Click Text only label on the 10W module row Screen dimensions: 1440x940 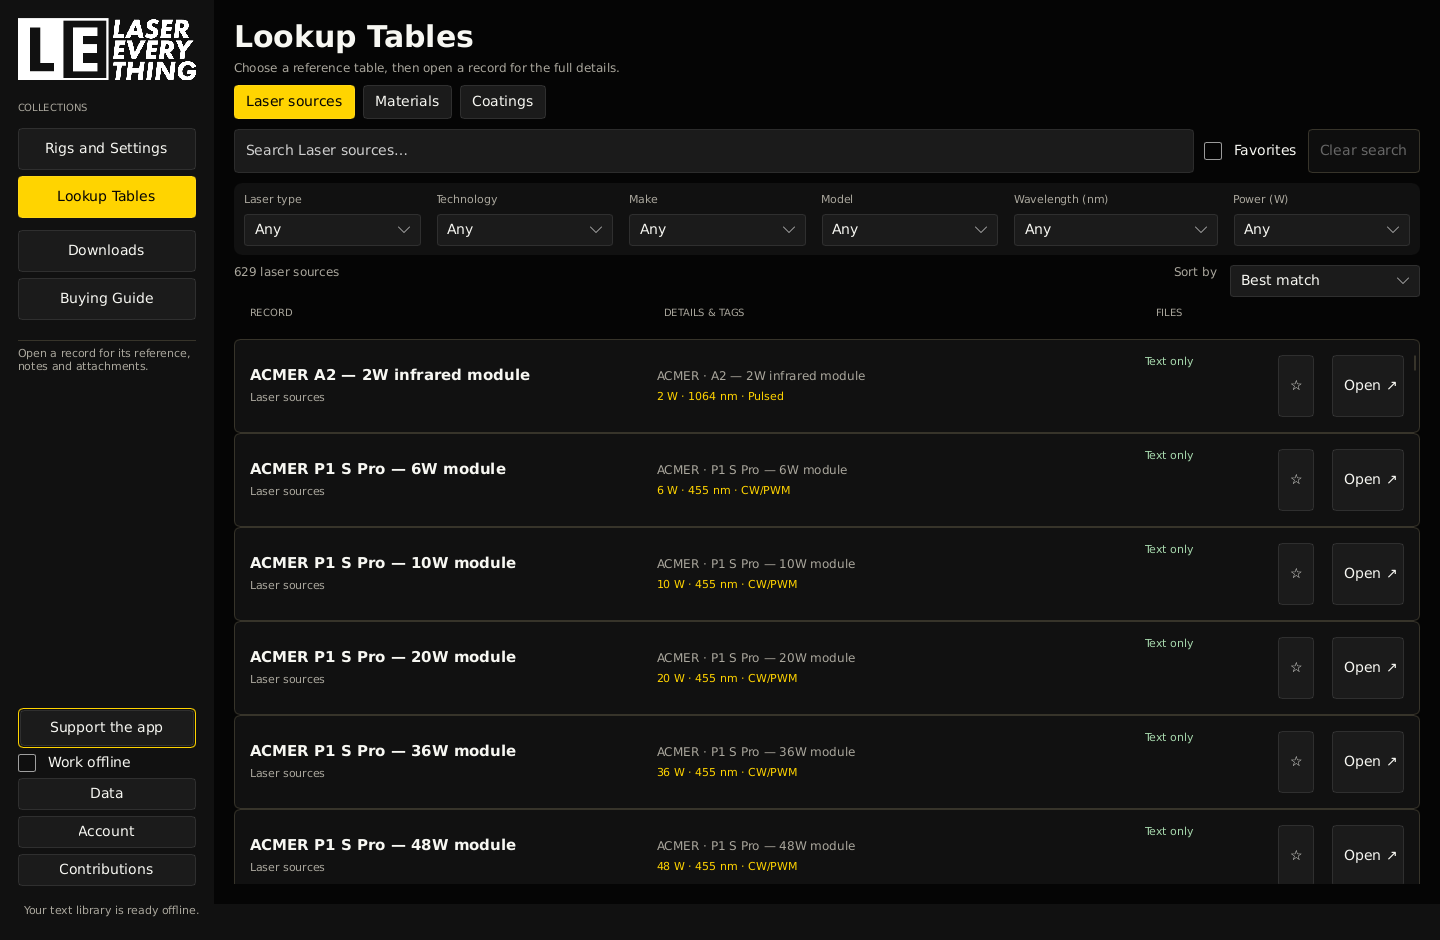(1169, 550)
